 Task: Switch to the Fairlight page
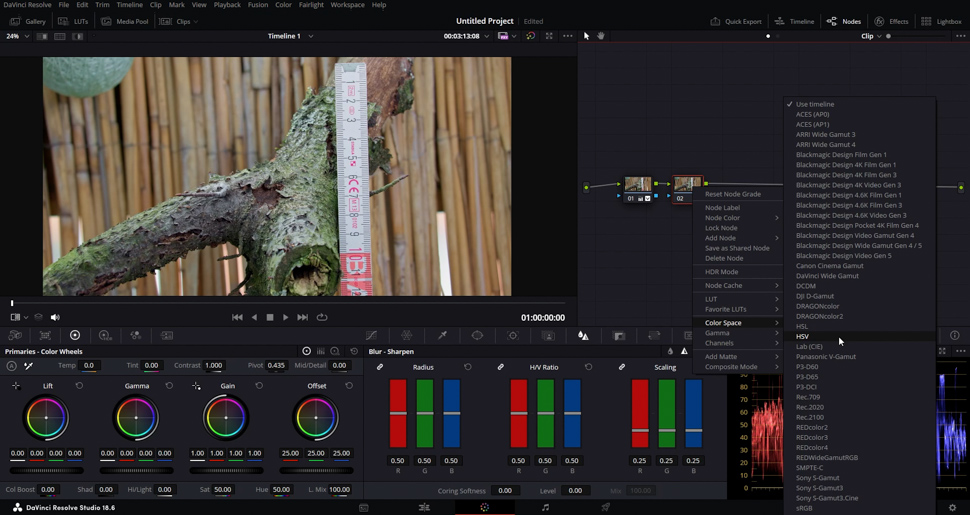(x=545, y=508)
